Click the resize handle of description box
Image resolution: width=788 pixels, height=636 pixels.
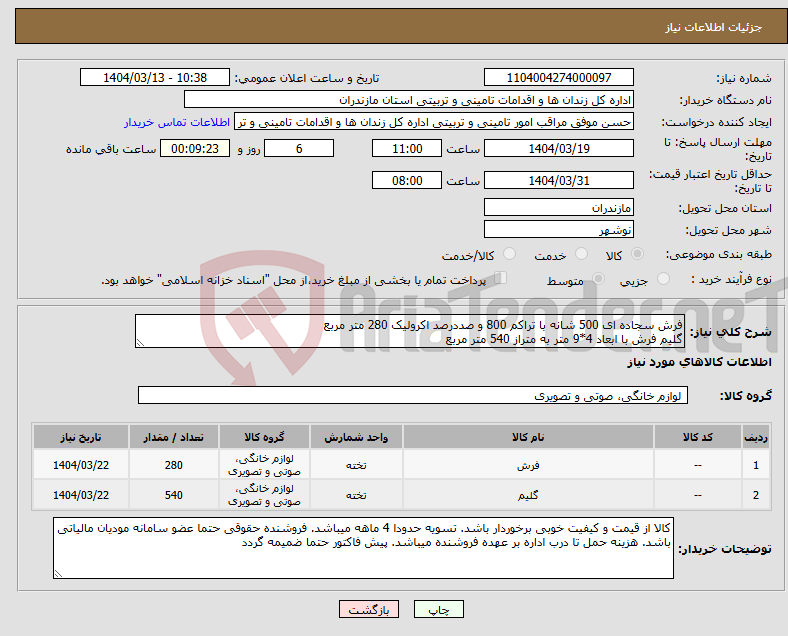click(x=140, y=343)
